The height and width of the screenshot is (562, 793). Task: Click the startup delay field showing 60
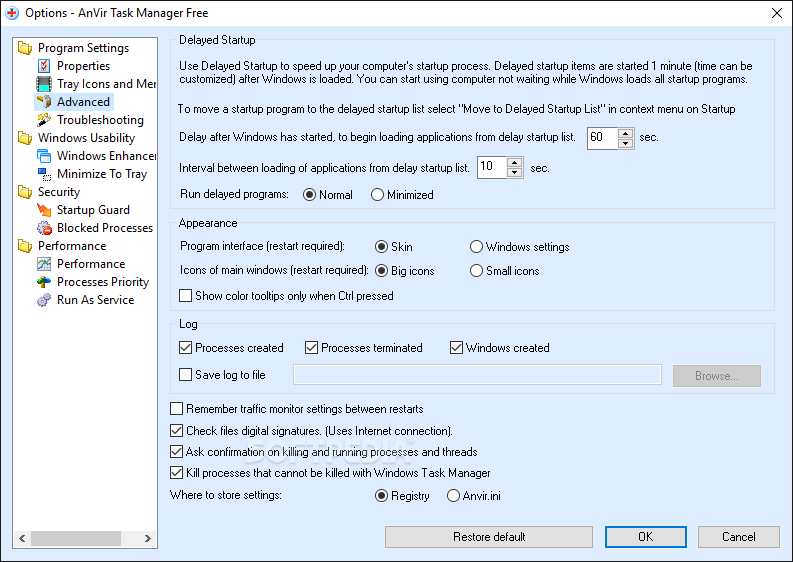(x=602, y=138)
